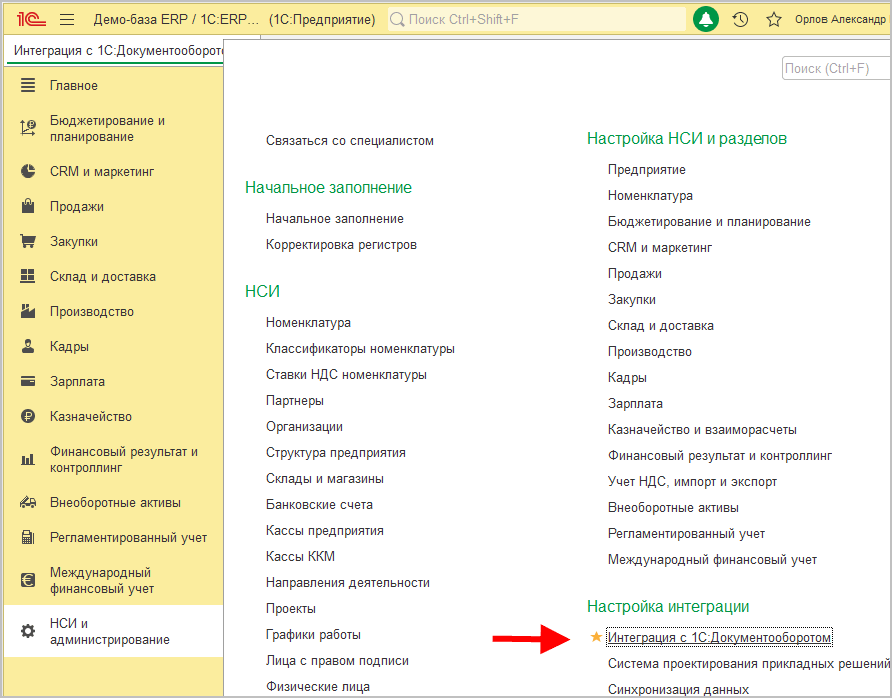Viewport: 892px width, 698px height.
Task: Click the Внеоборотные активы truck icon
Action: coord(28,502)
